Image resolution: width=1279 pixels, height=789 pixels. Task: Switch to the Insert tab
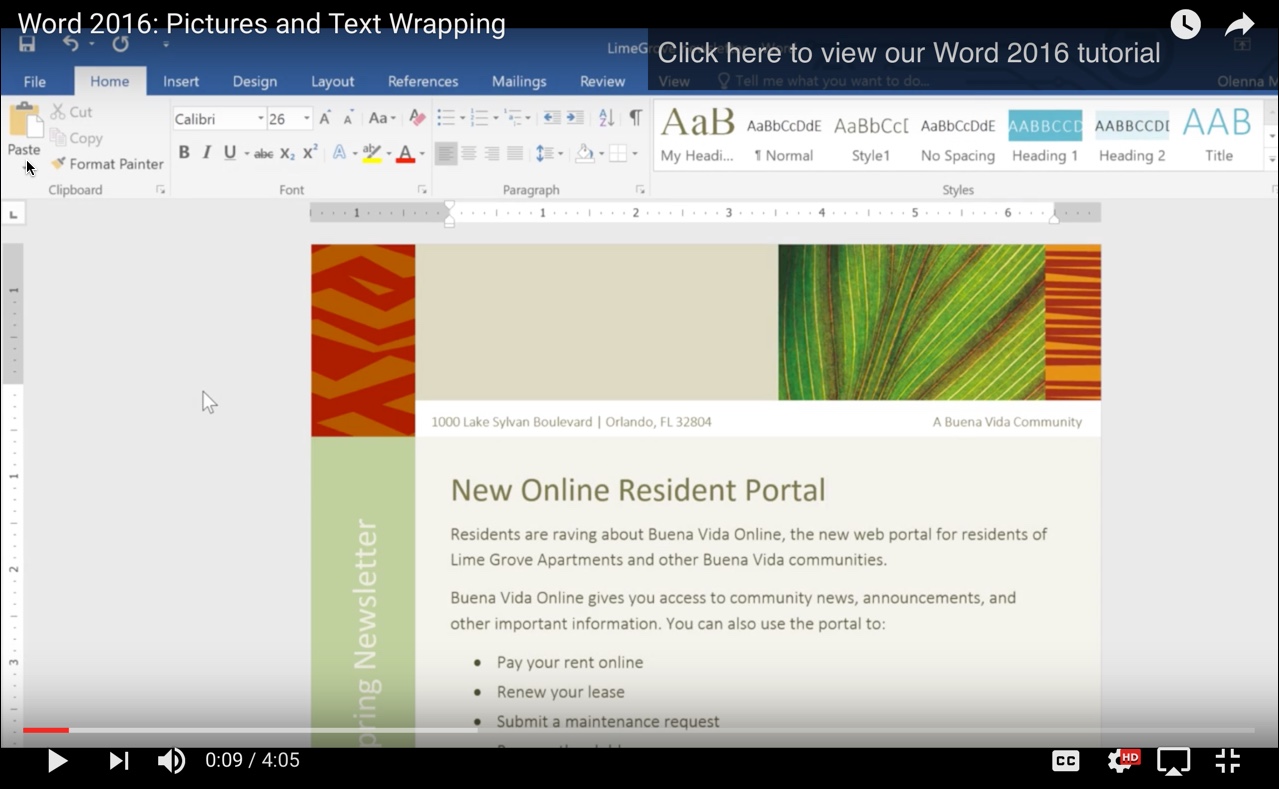pyautogui.click(x=181, y=81)
